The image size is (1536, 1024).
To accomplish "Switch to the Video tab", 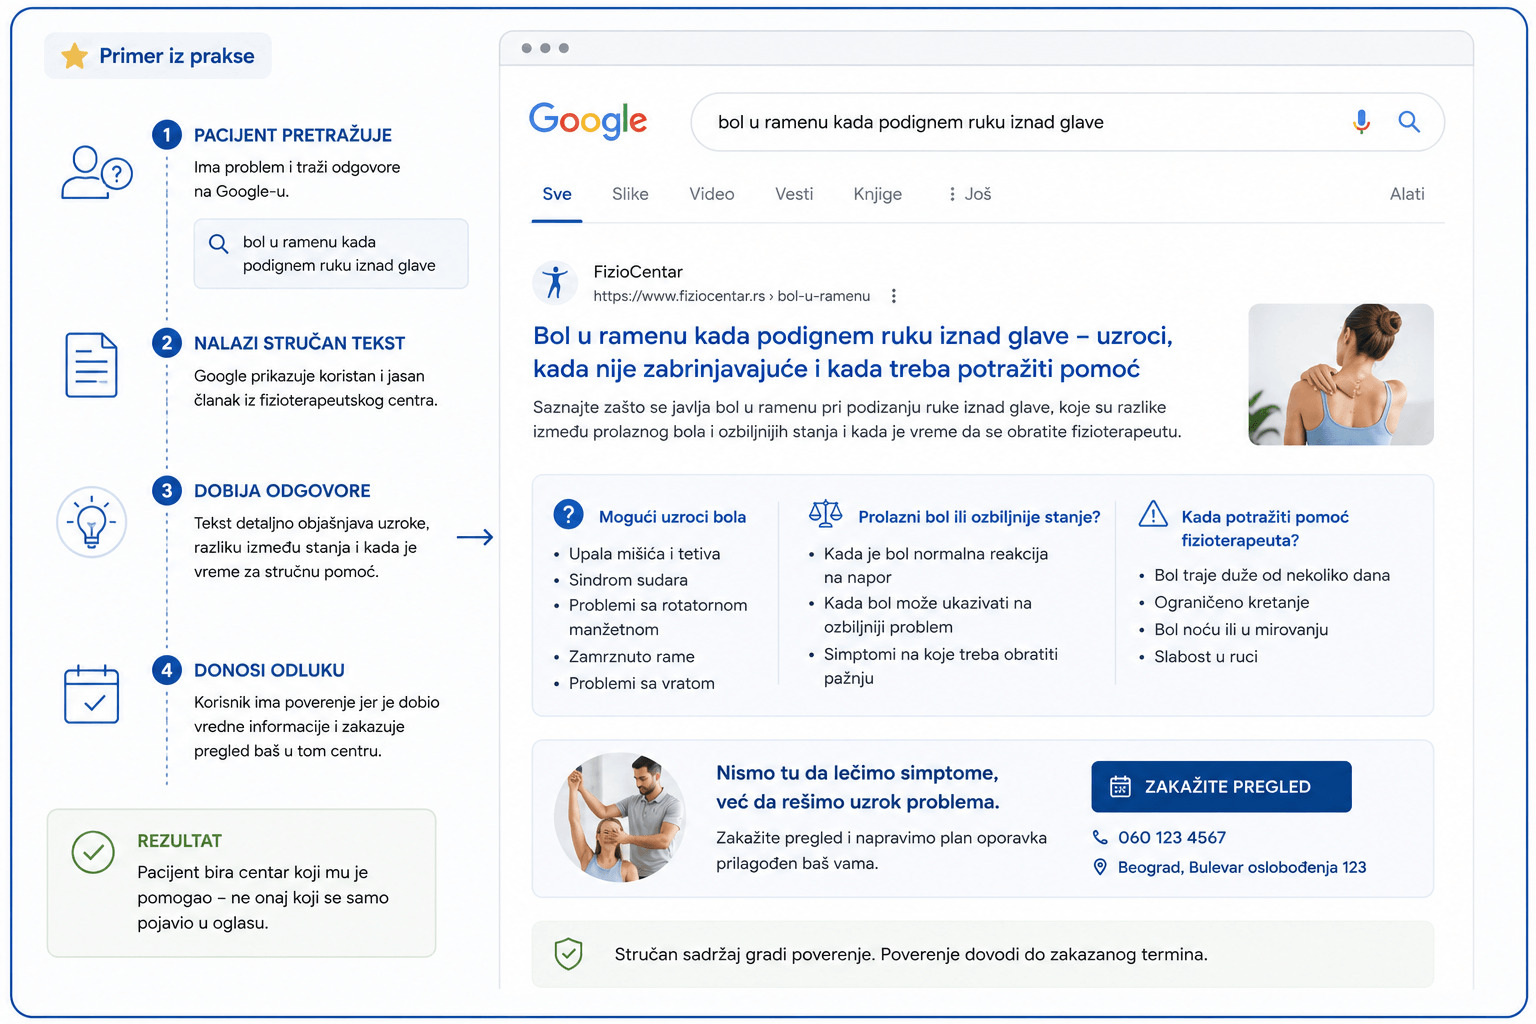I will coord(712,194).
